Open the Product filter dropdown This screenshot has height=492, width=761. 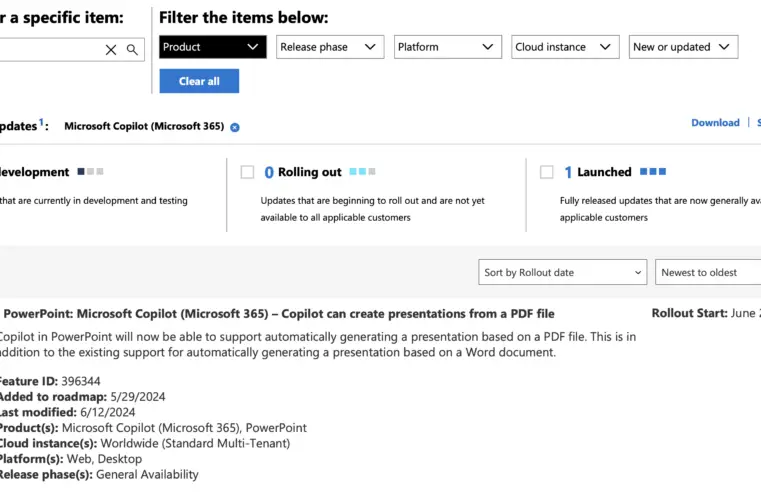tap(212, 47)
